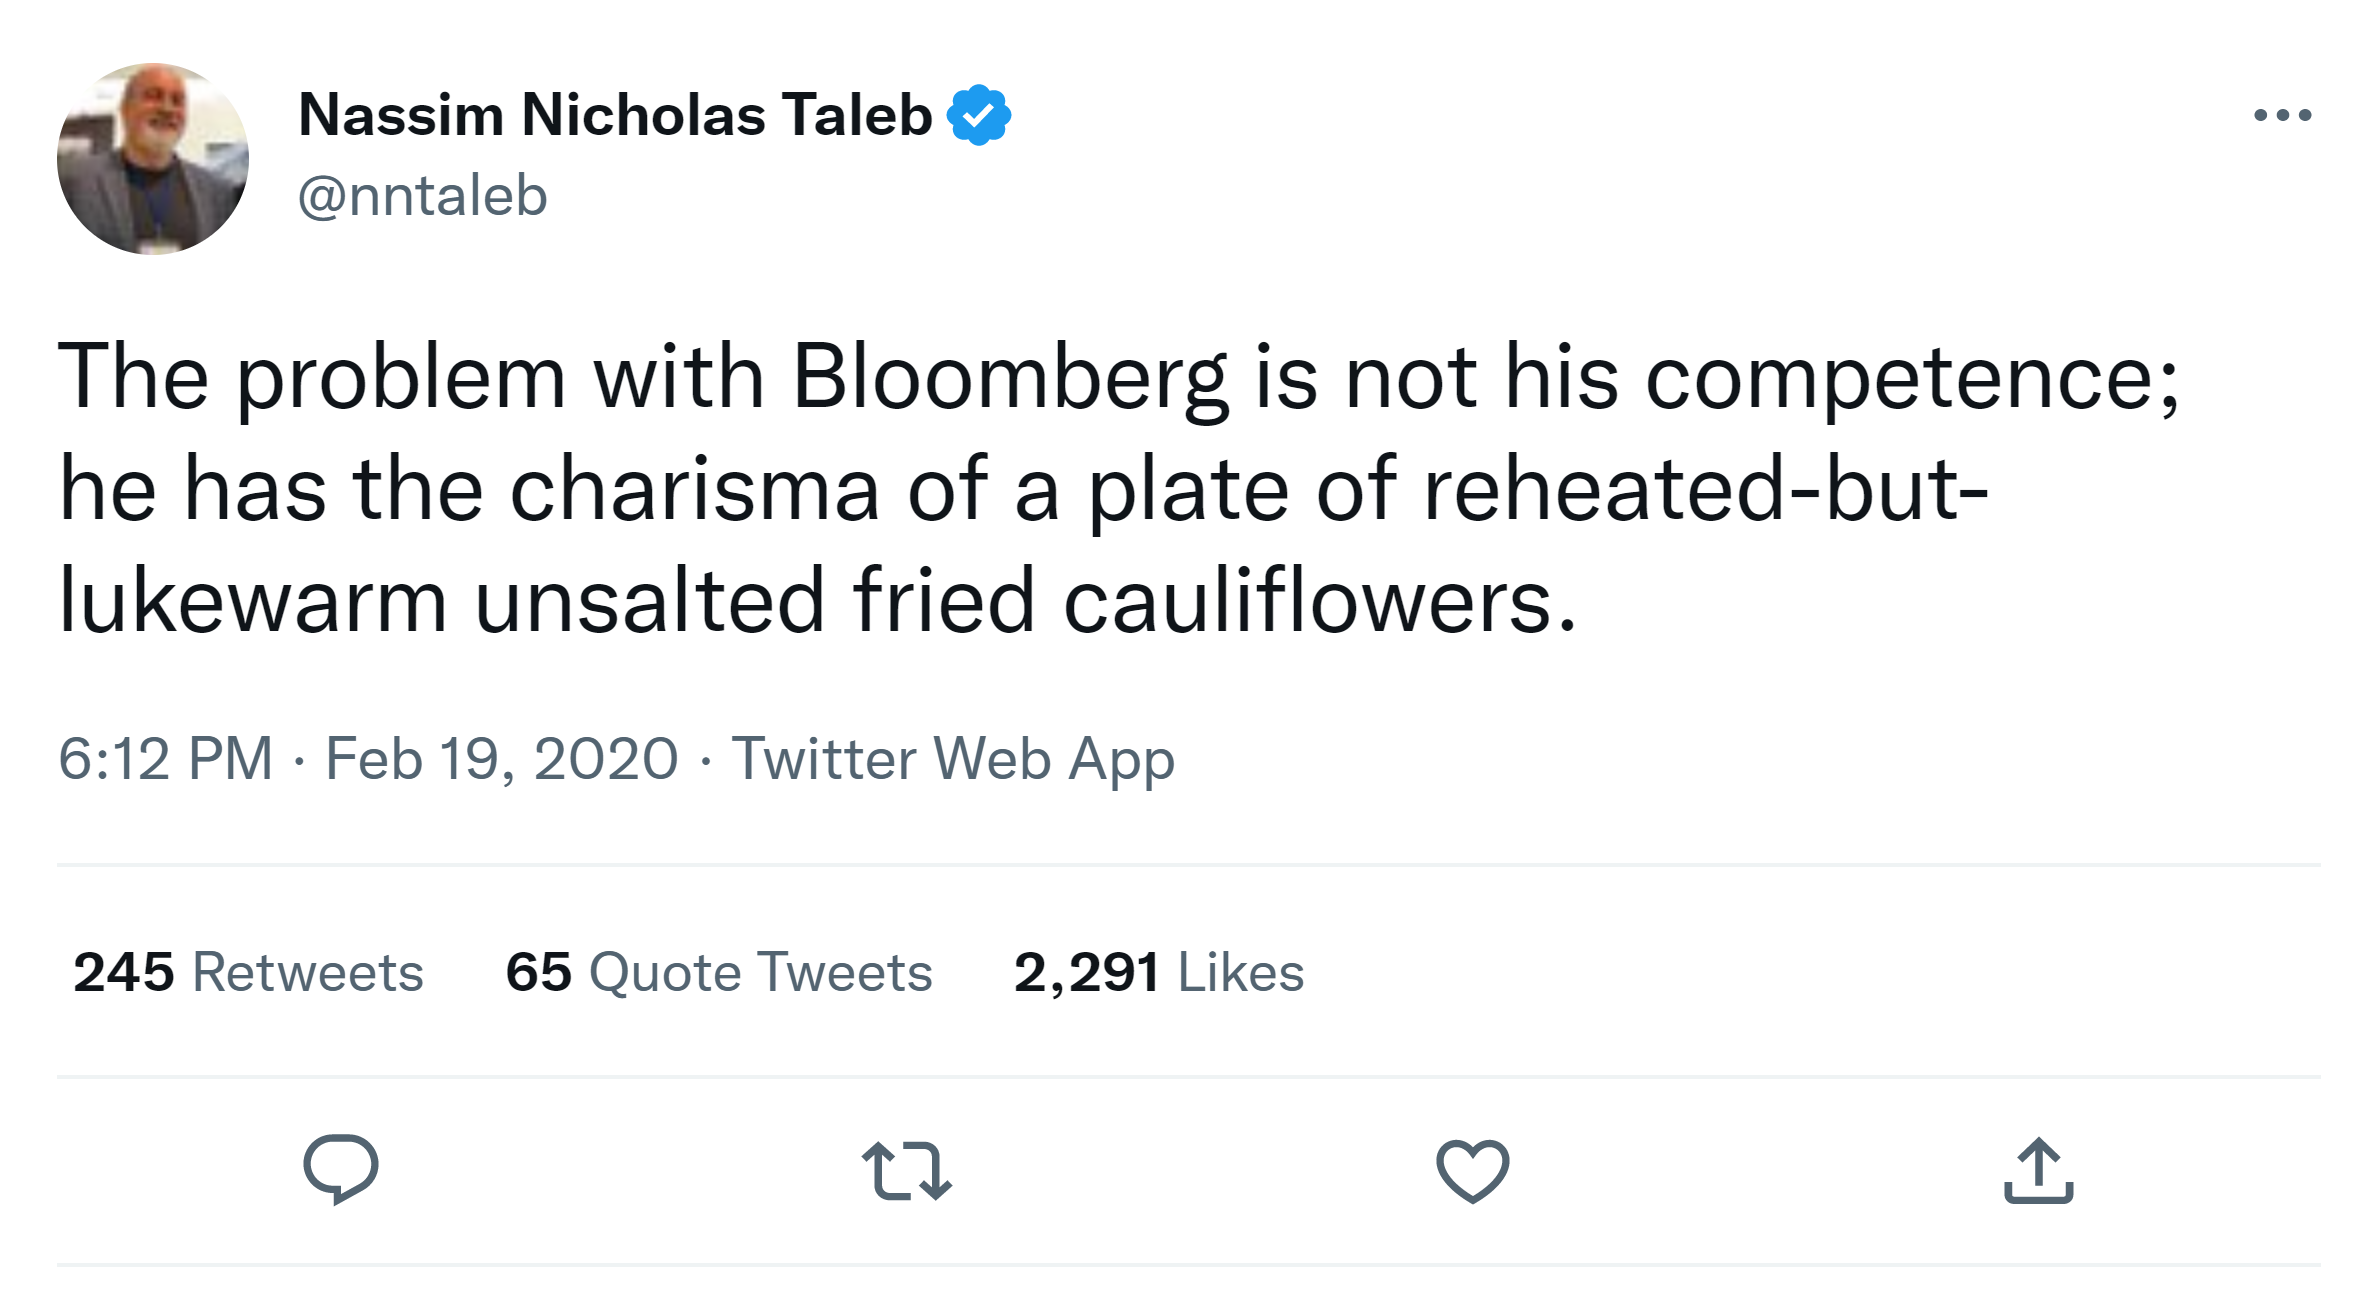The height and width of the screenshot is (1300, 2372).
Task: View the 245 Retweets list
Action: click(248, 972)
